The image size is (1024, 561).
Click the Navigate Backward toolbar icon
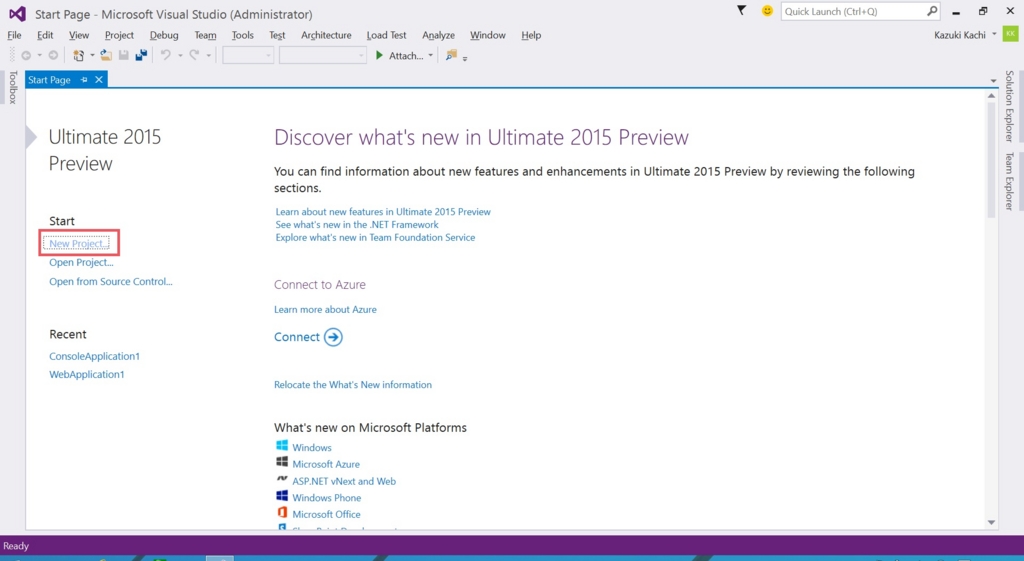point(26,56)
